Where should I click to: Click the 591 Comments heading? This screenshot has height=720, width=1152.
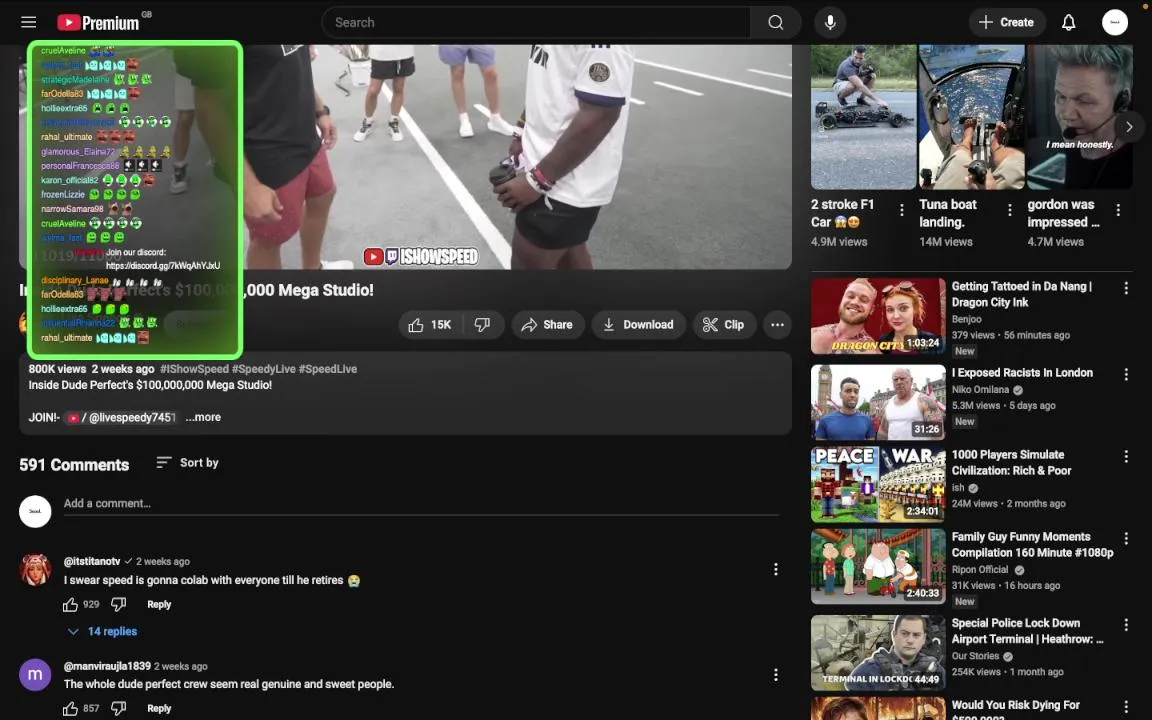(74, 465)
